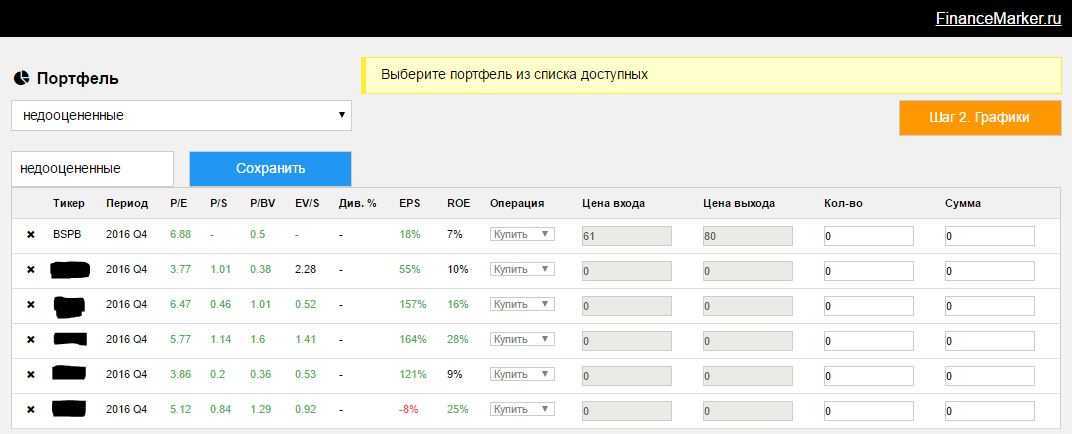Click the Цена выхода field showing 80
Screen dimensions: 1072x434
(747, 236)
